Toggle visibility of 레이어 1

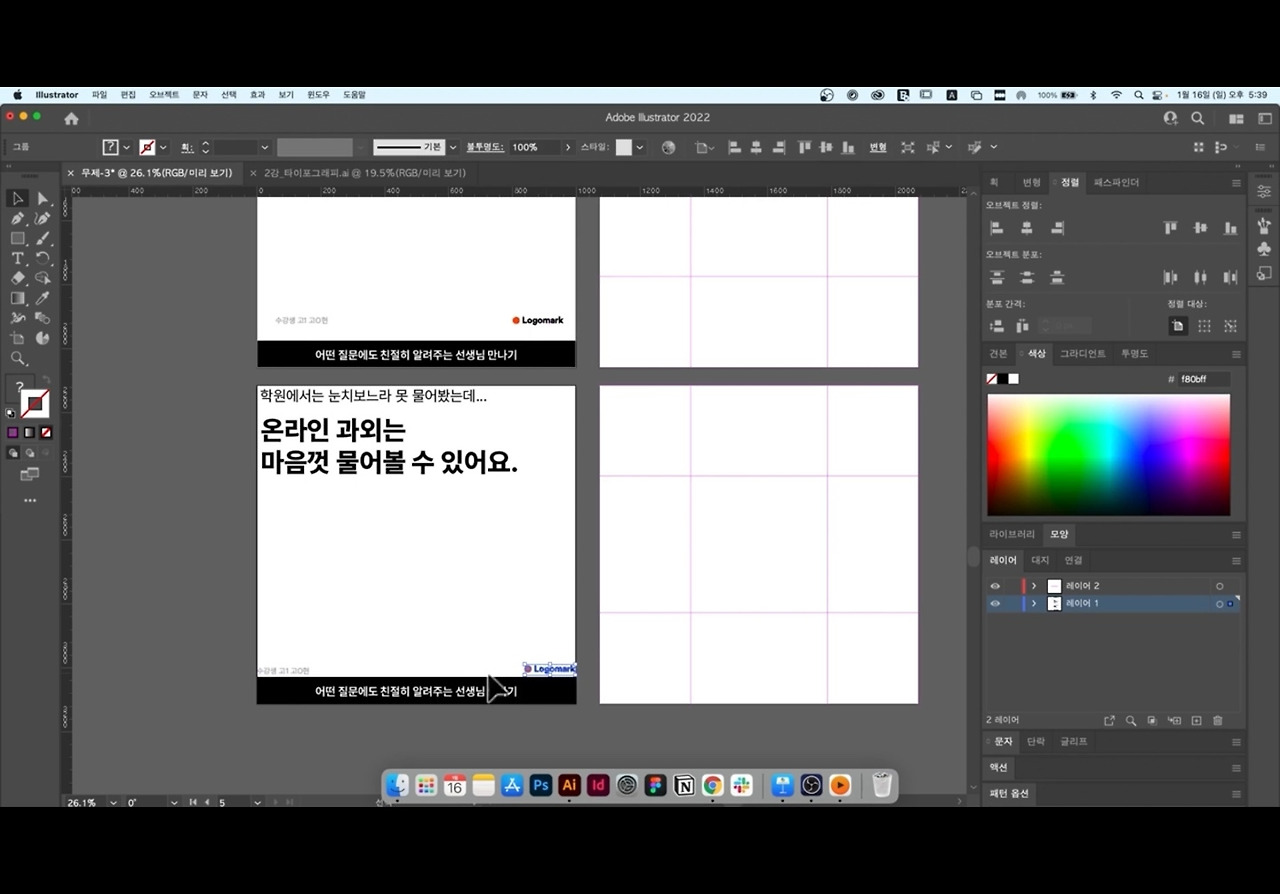[995, 604]
